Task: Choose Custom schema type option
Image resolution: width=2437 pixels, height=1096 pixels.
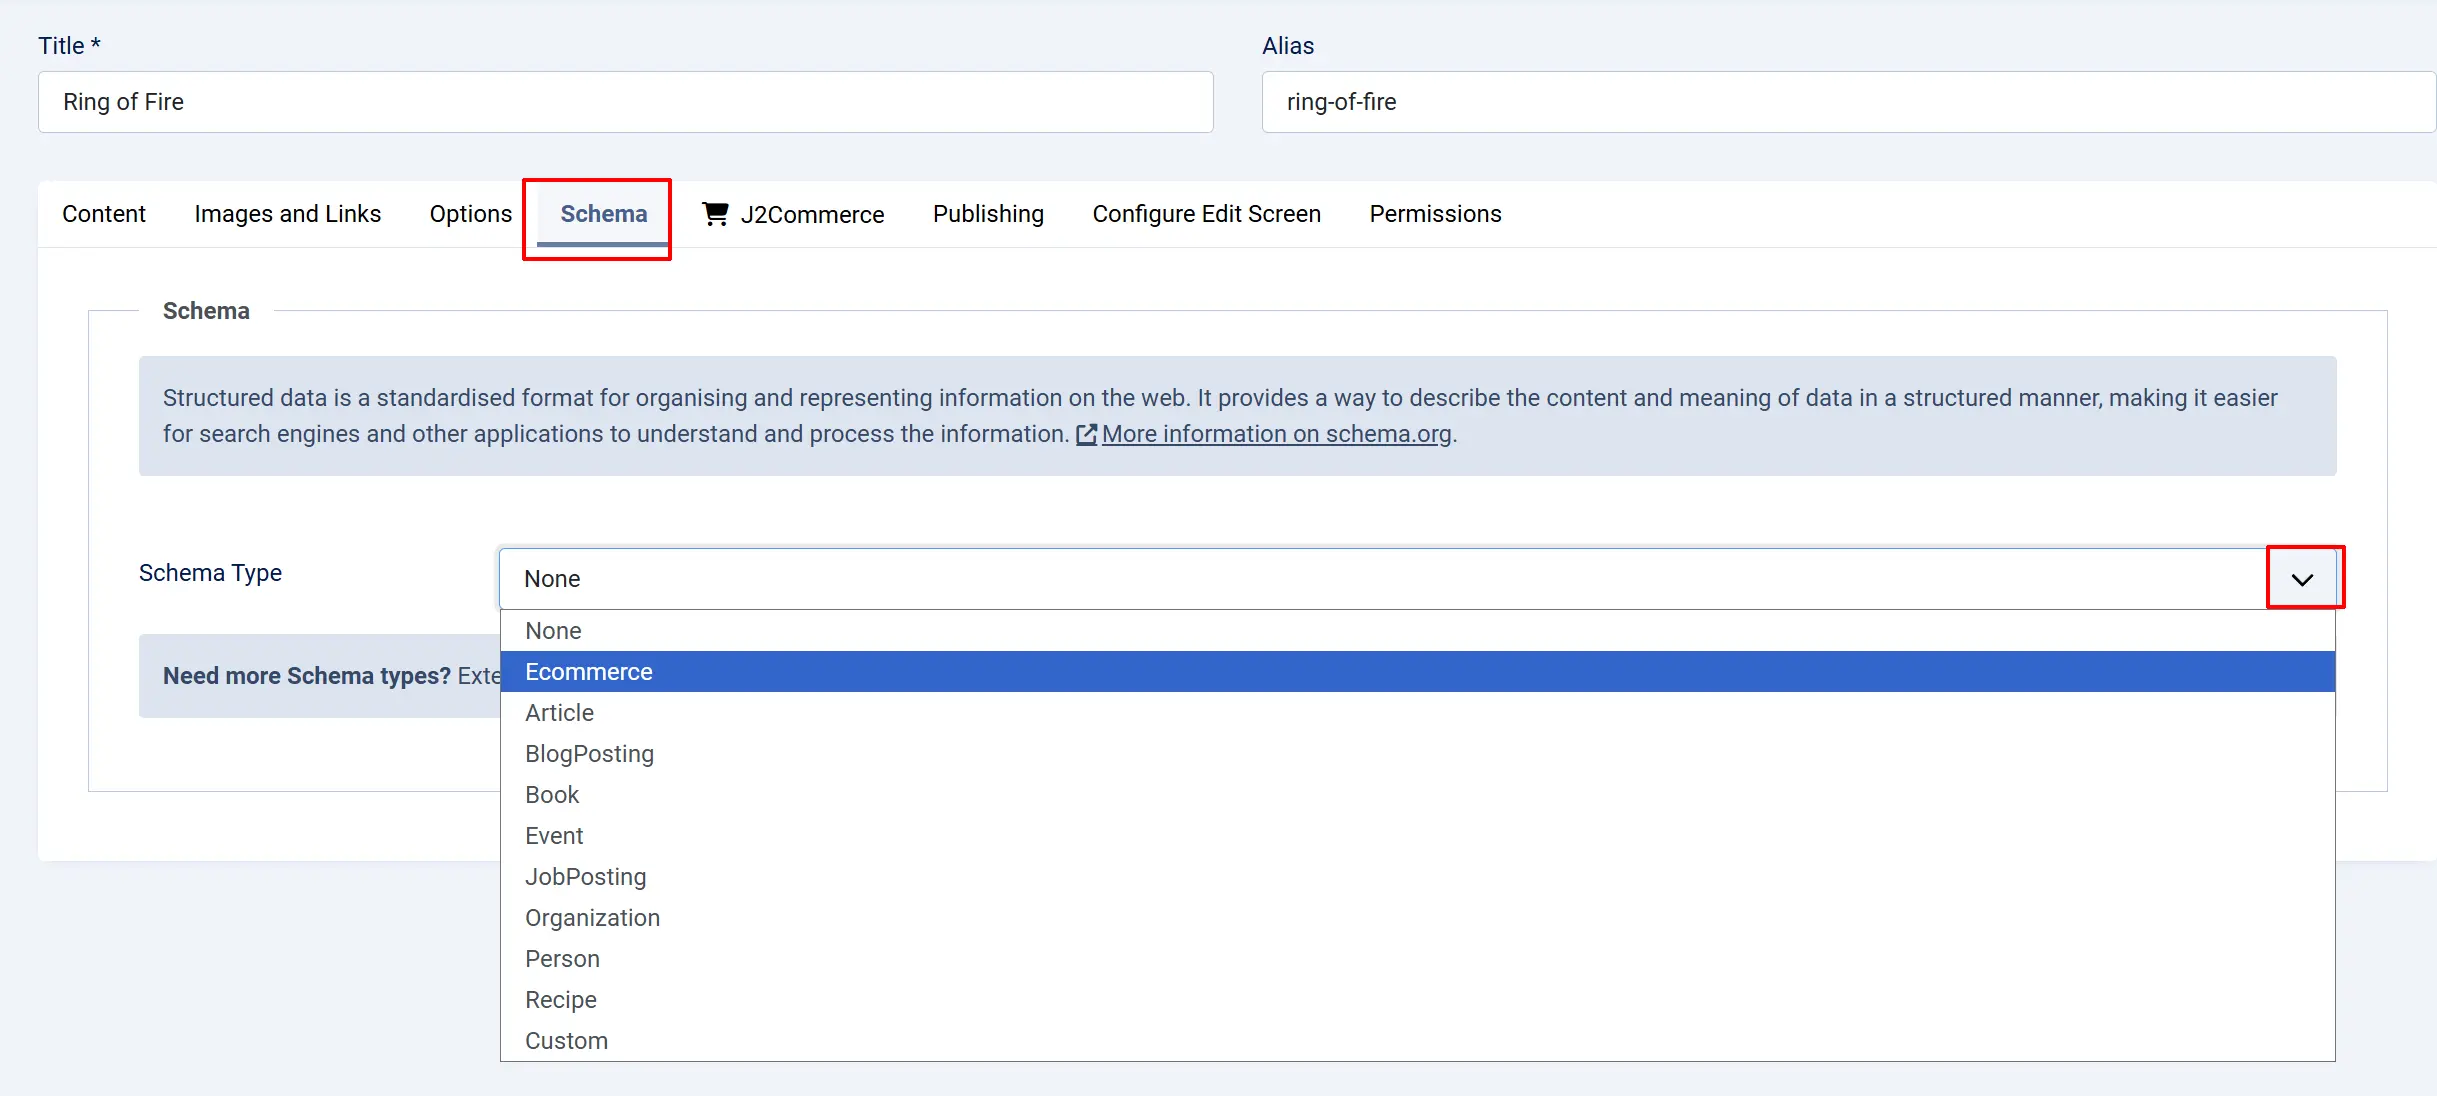Action: coord(1417,1041)
